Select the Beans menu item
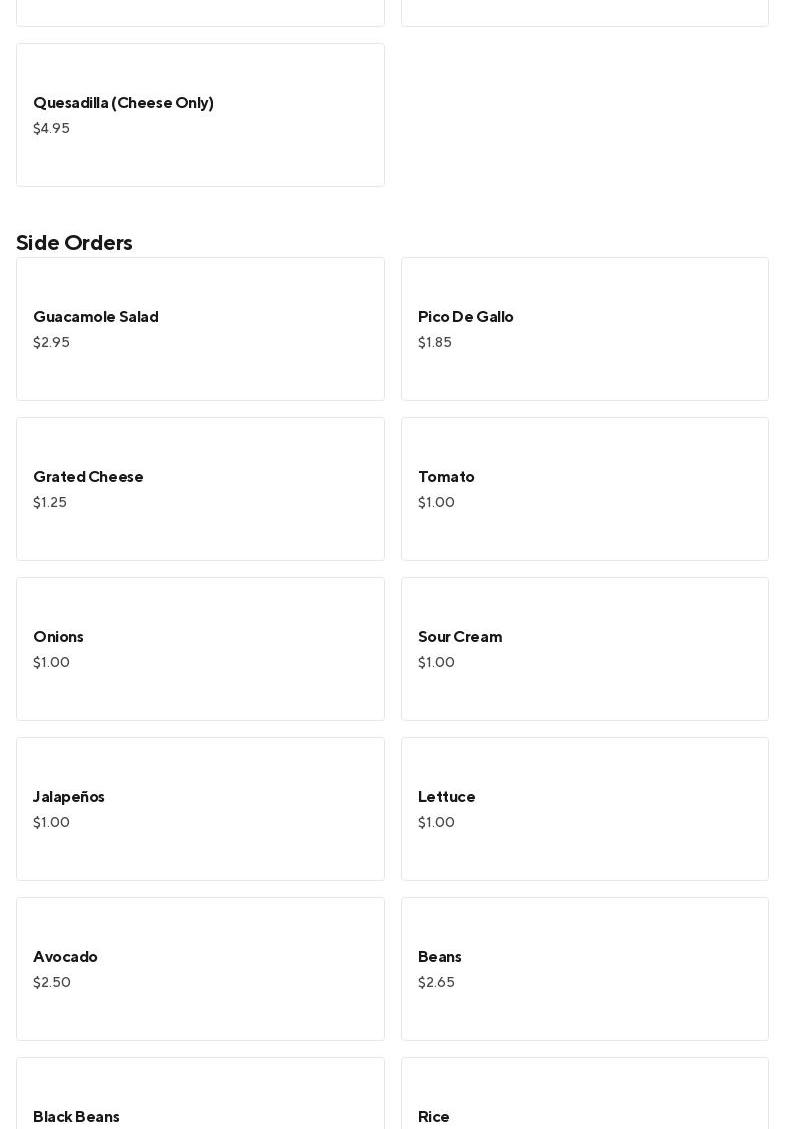The width and height of the screenshot is (785, 1129). point(584,969)
